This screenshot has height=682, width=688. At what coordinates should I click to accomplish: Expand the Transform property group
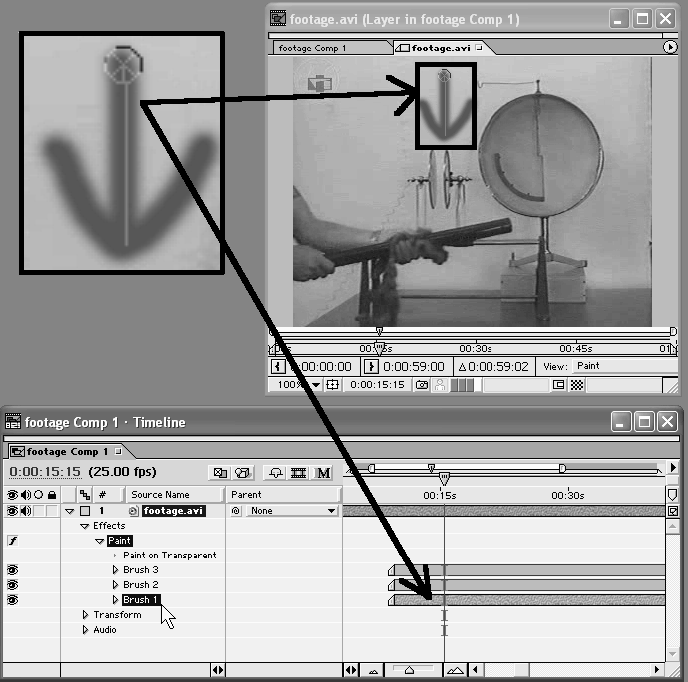(x=86, y=615)
